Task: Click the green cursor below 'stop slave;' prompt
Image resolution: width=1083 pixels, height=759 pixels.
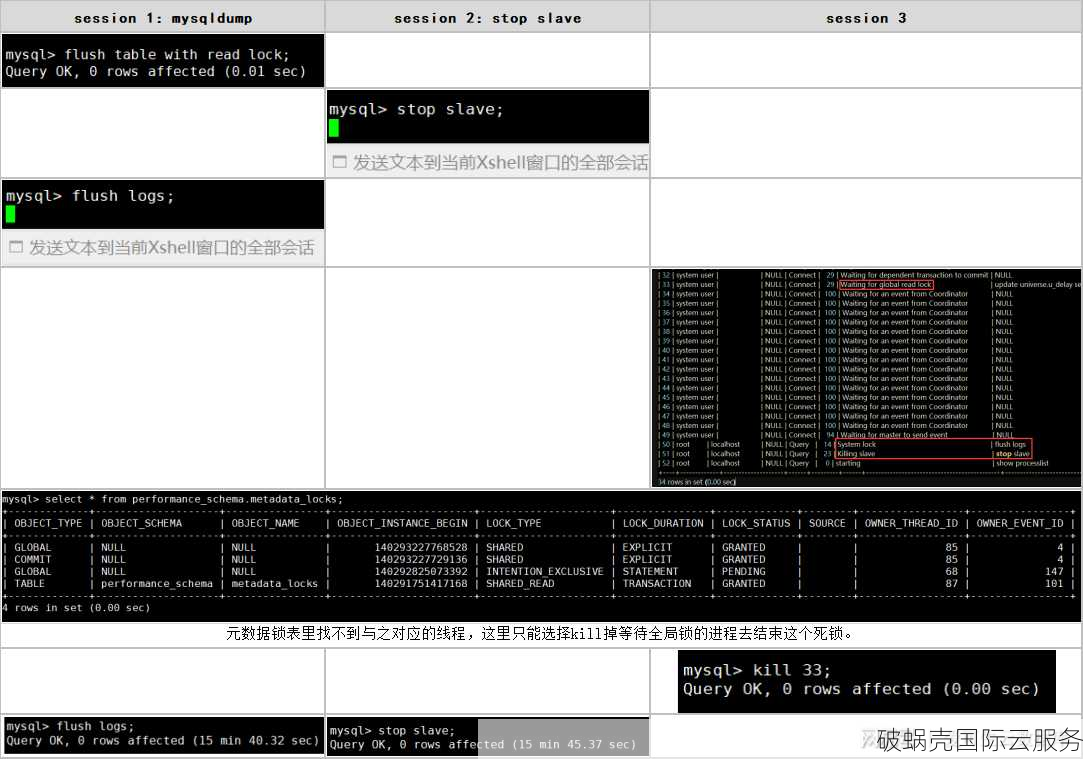Action: pos(334,128)
